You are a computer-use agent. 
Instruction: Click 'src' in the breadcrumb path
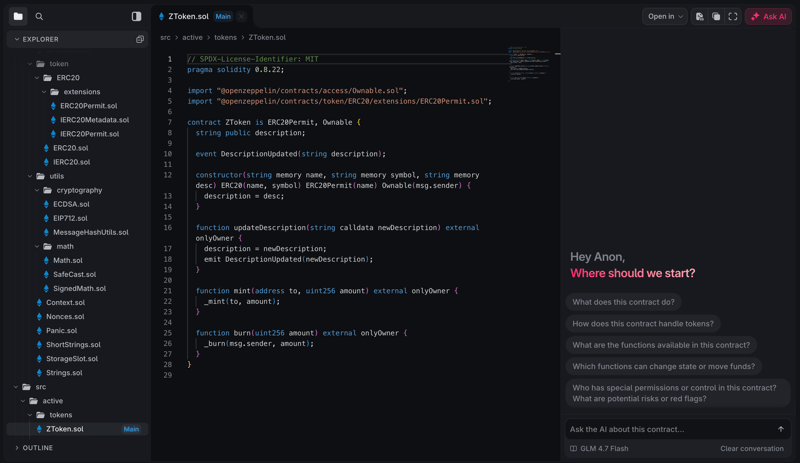coord(165,37)
